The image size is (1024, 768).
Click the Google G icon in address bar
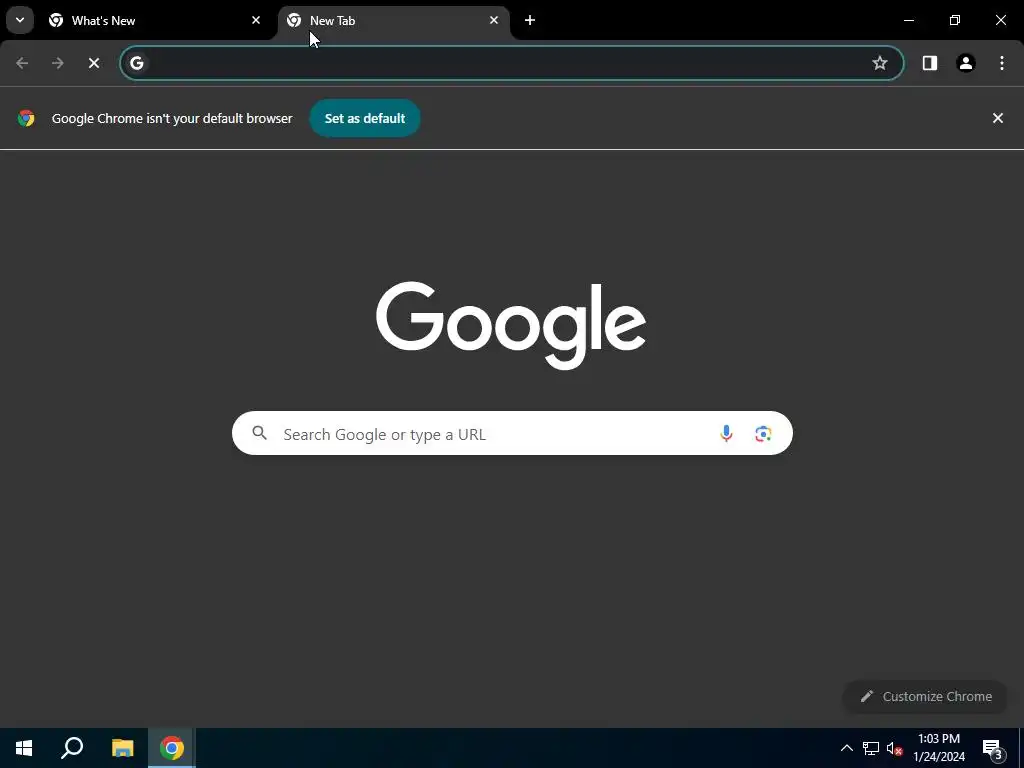pyautogui.click(x=136, y=63)
